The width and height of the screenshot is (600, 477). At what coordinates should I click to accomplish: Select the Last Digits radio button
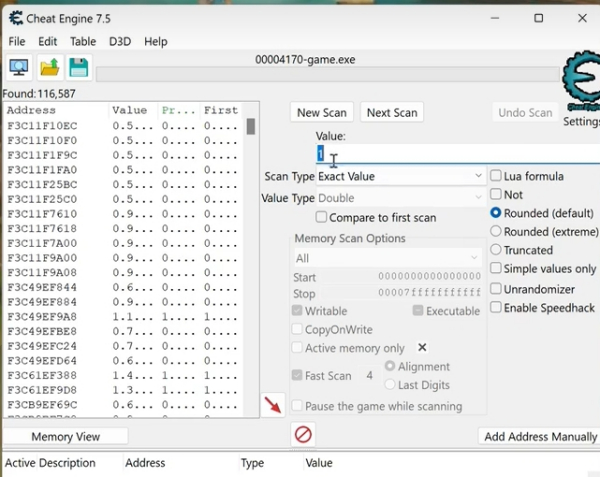tap(390, 384)
